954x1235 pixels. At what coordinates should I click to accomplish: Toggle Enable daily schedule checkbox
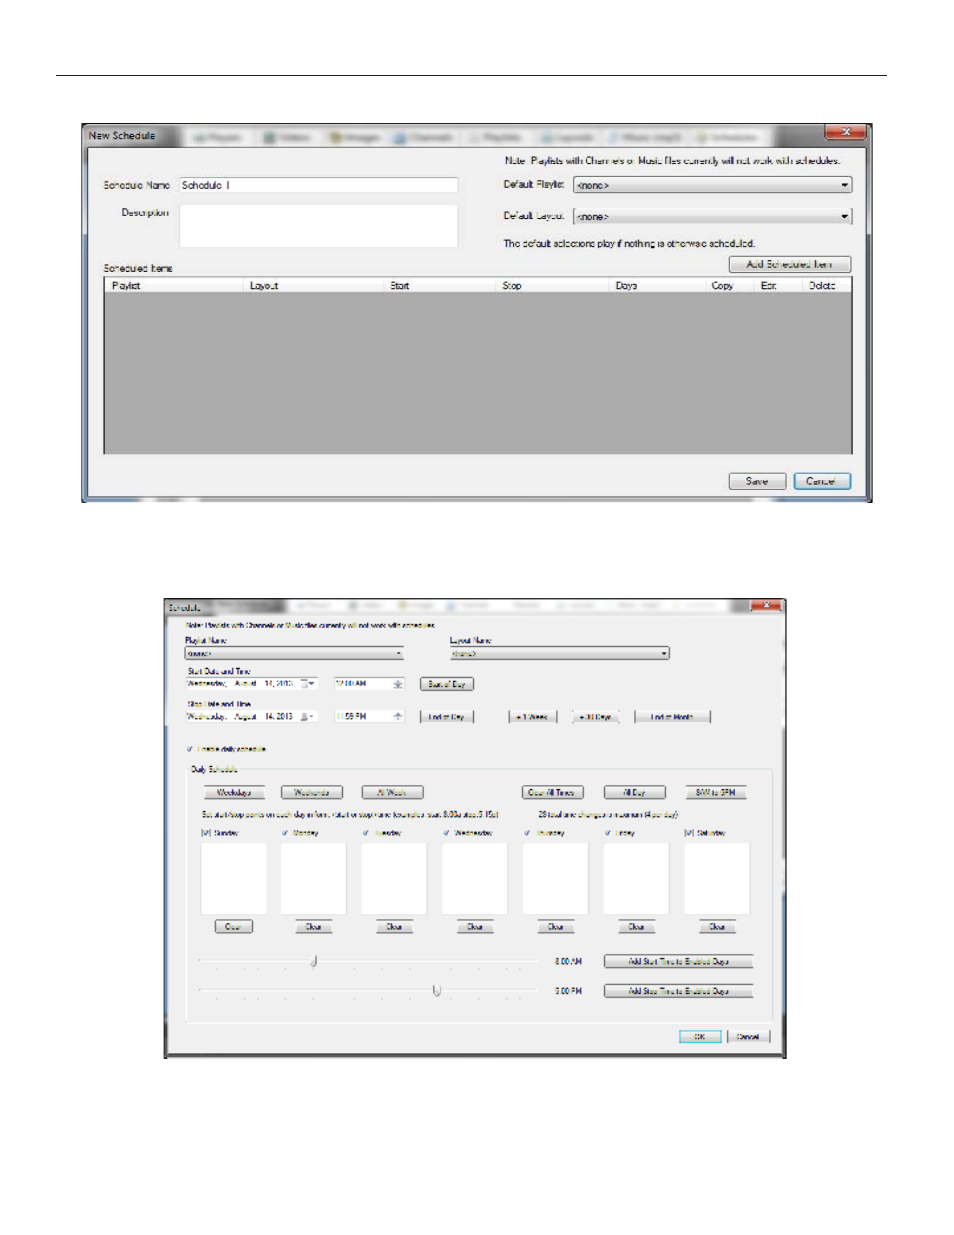(189, 749)
